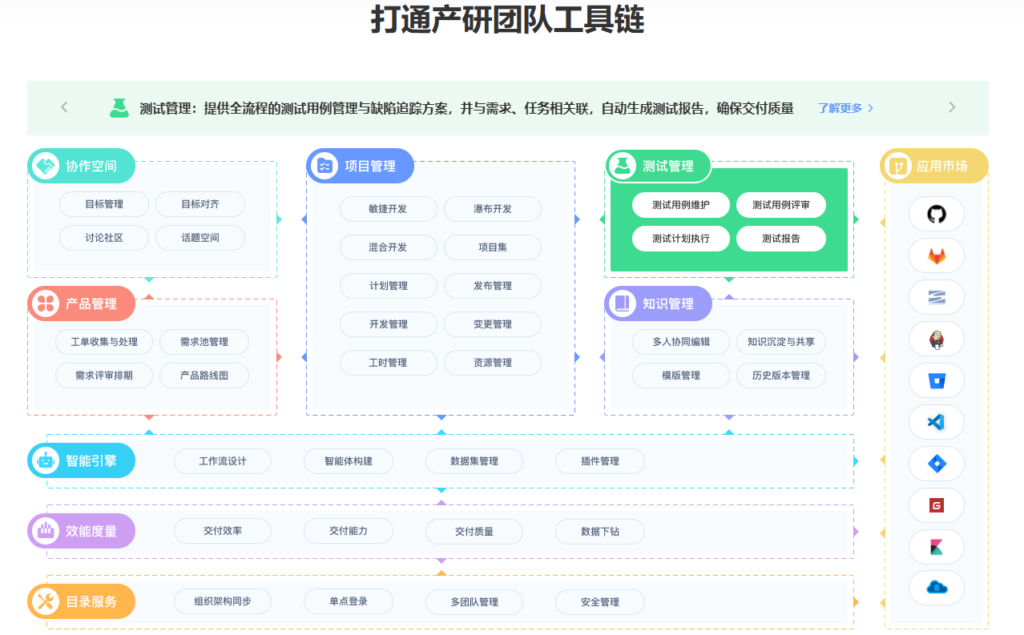Image resolution: width=1024 pixels, height=635 pixels.
Task: Click the 产品路线图 pill
Action: [204, 376]
